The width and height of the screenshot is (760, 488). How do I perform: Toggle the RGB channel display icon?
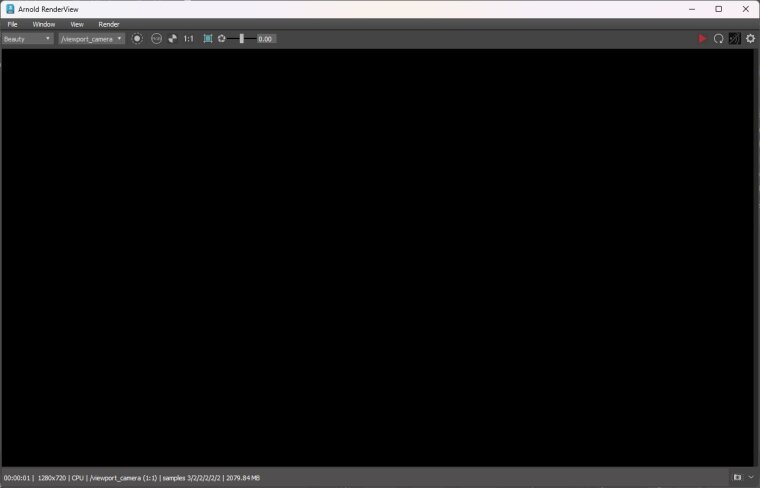(x=156, y=39)
